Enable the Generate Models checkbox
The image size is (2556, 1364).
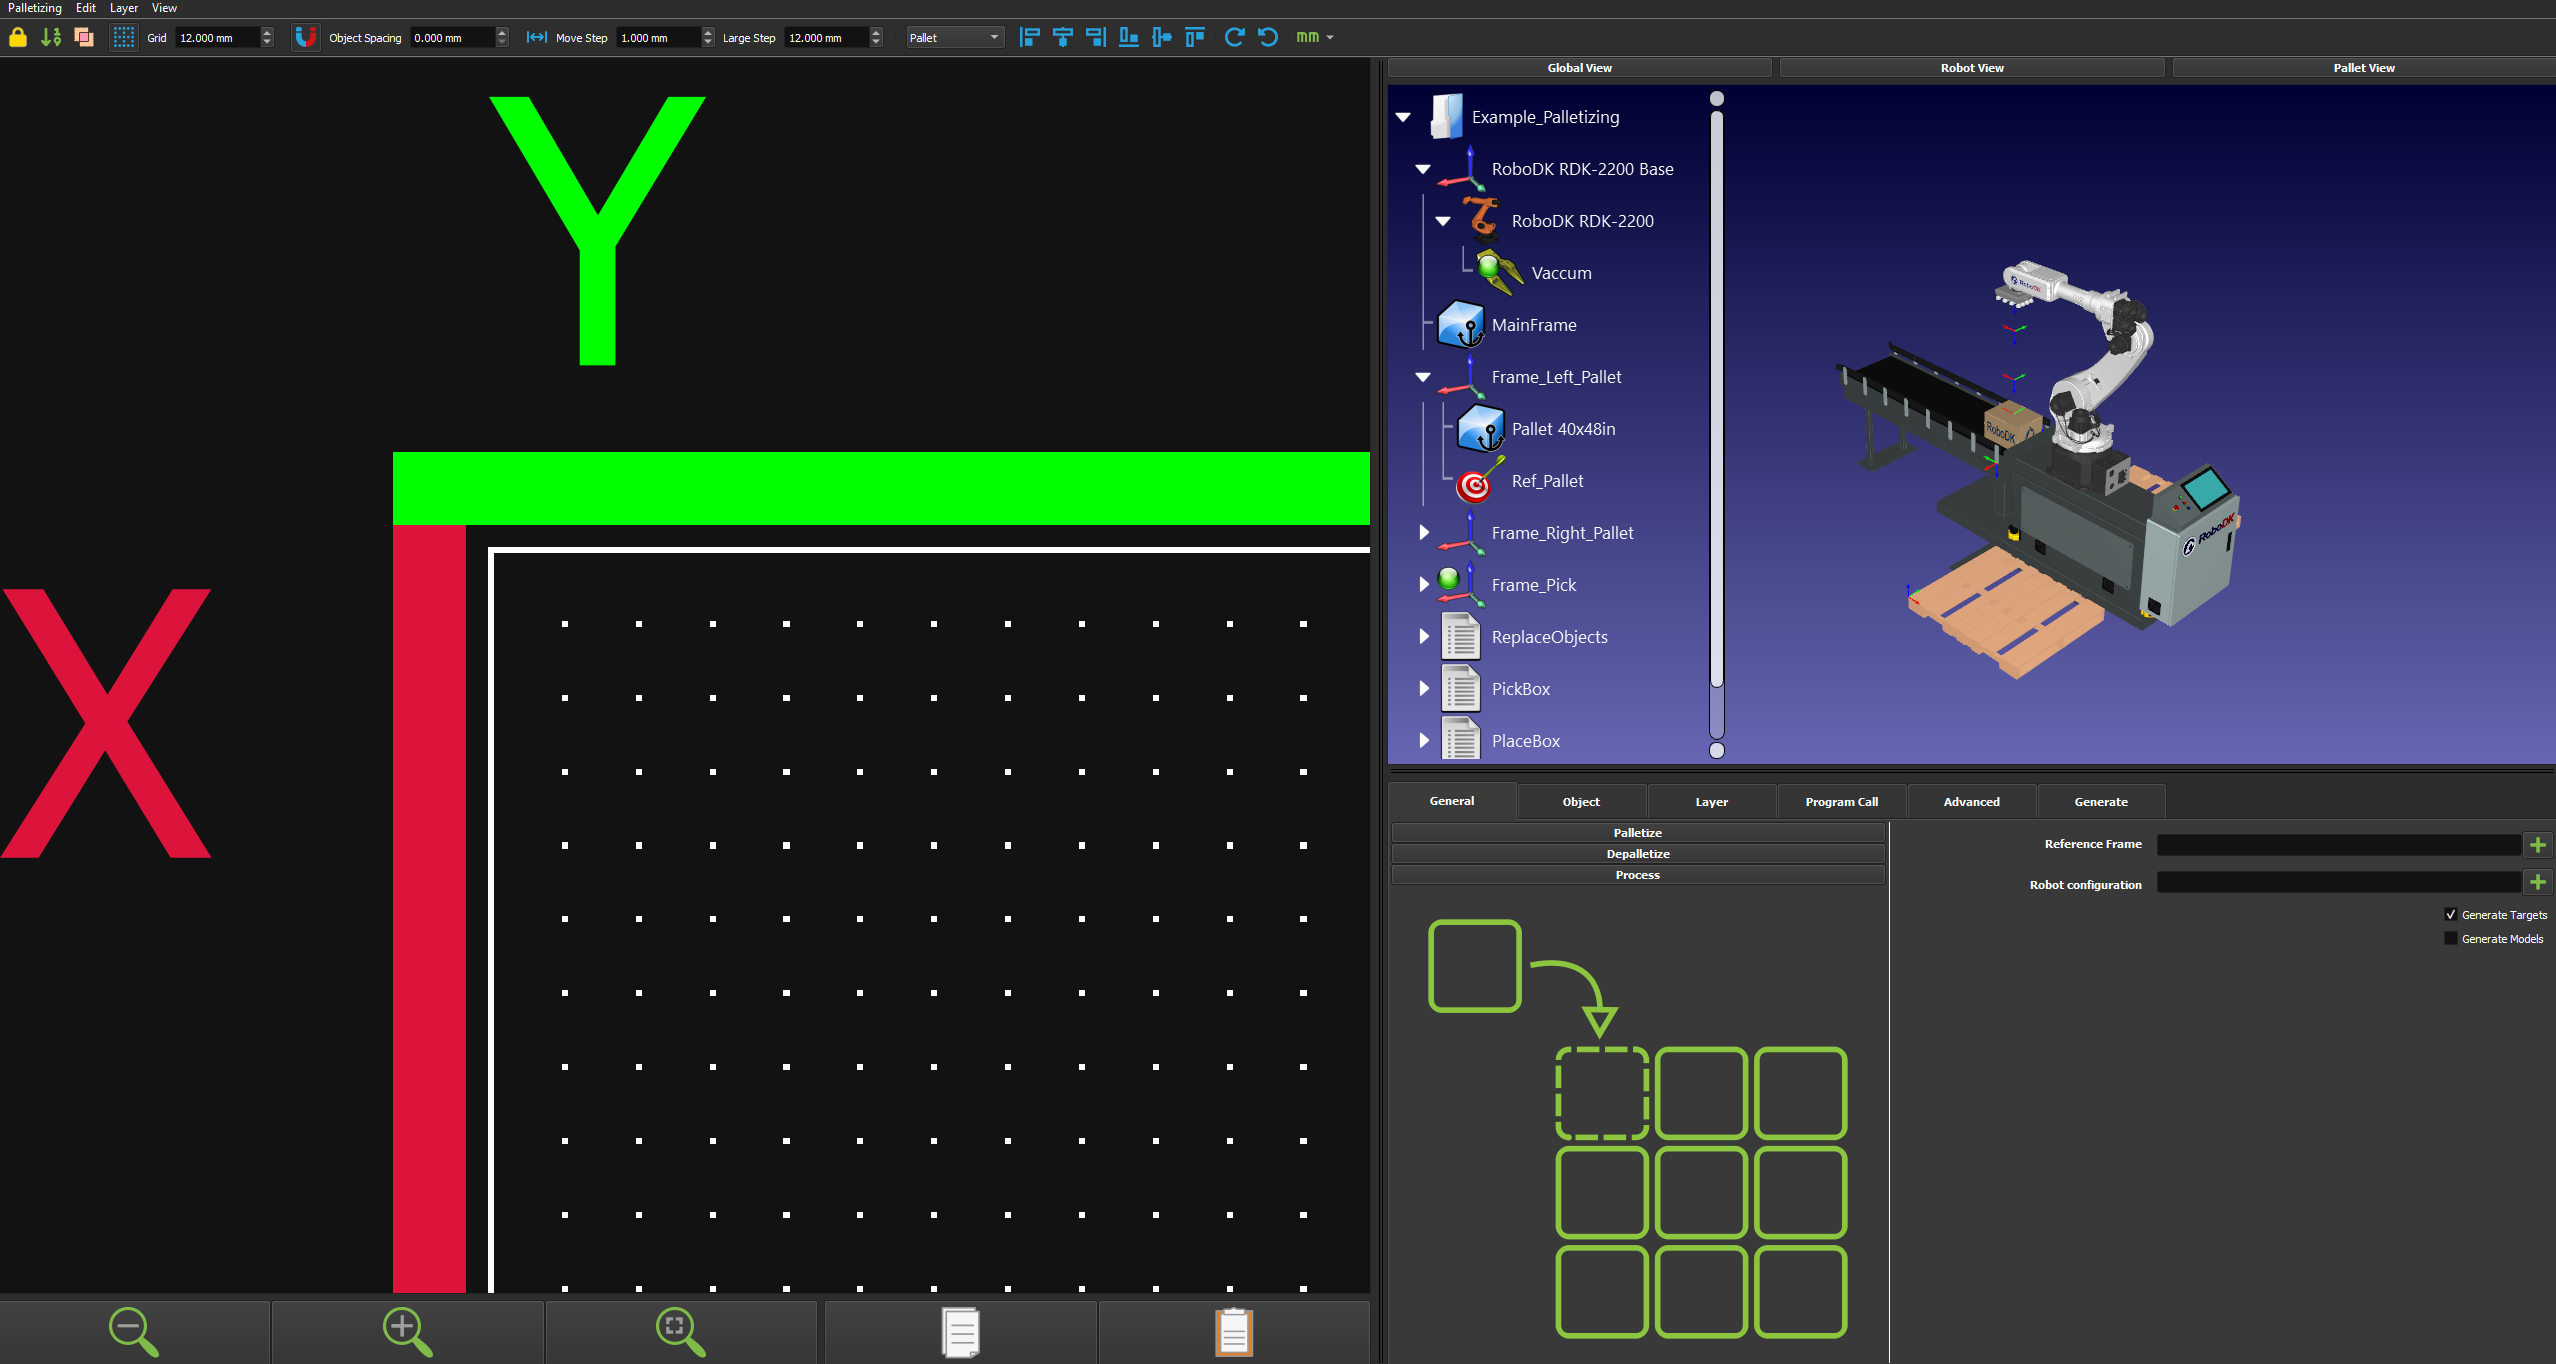click(x=2450, y=939)
